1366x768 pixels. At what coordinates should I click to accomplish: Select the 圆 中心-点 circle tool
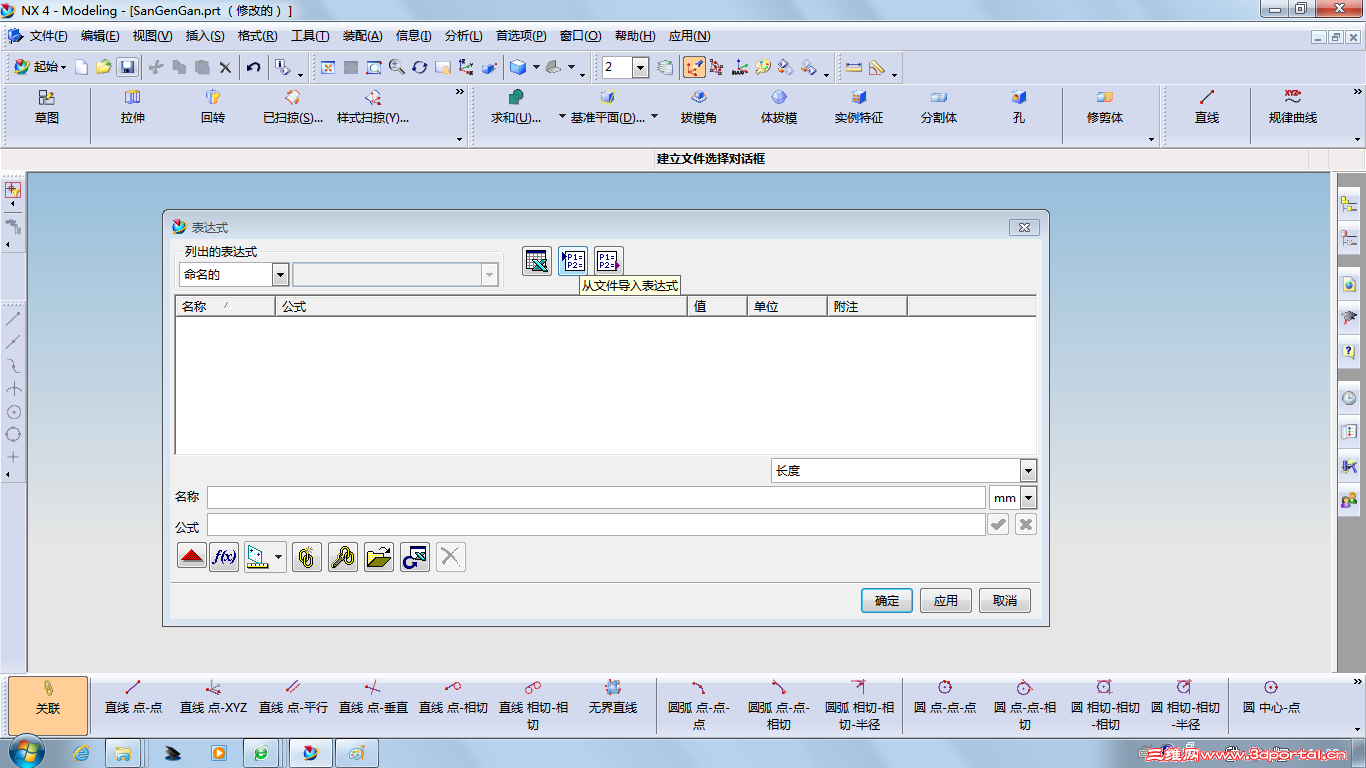[1271, 698]
